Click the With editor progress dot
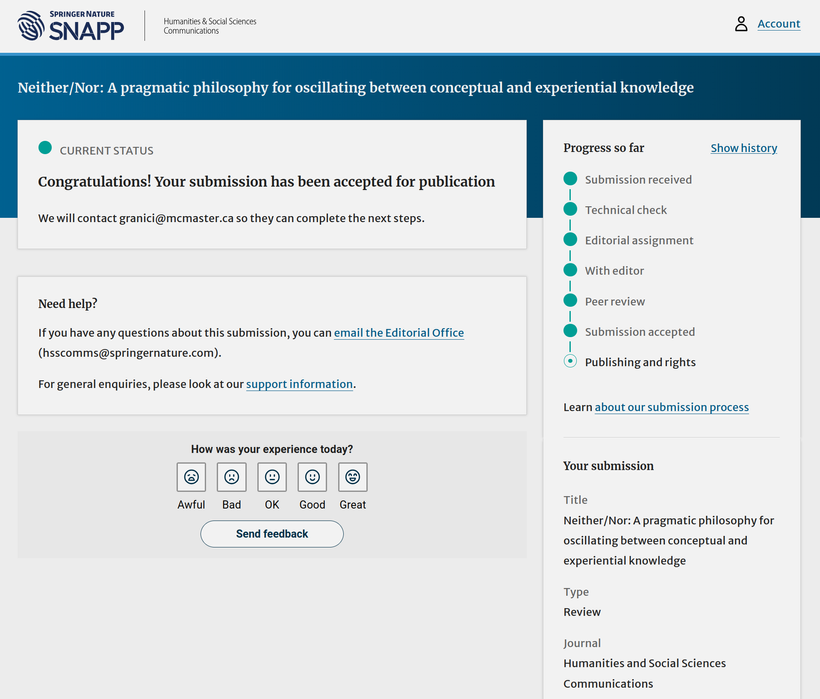The height and width of the screenshot is (699, 820). (x=570, y=270)
